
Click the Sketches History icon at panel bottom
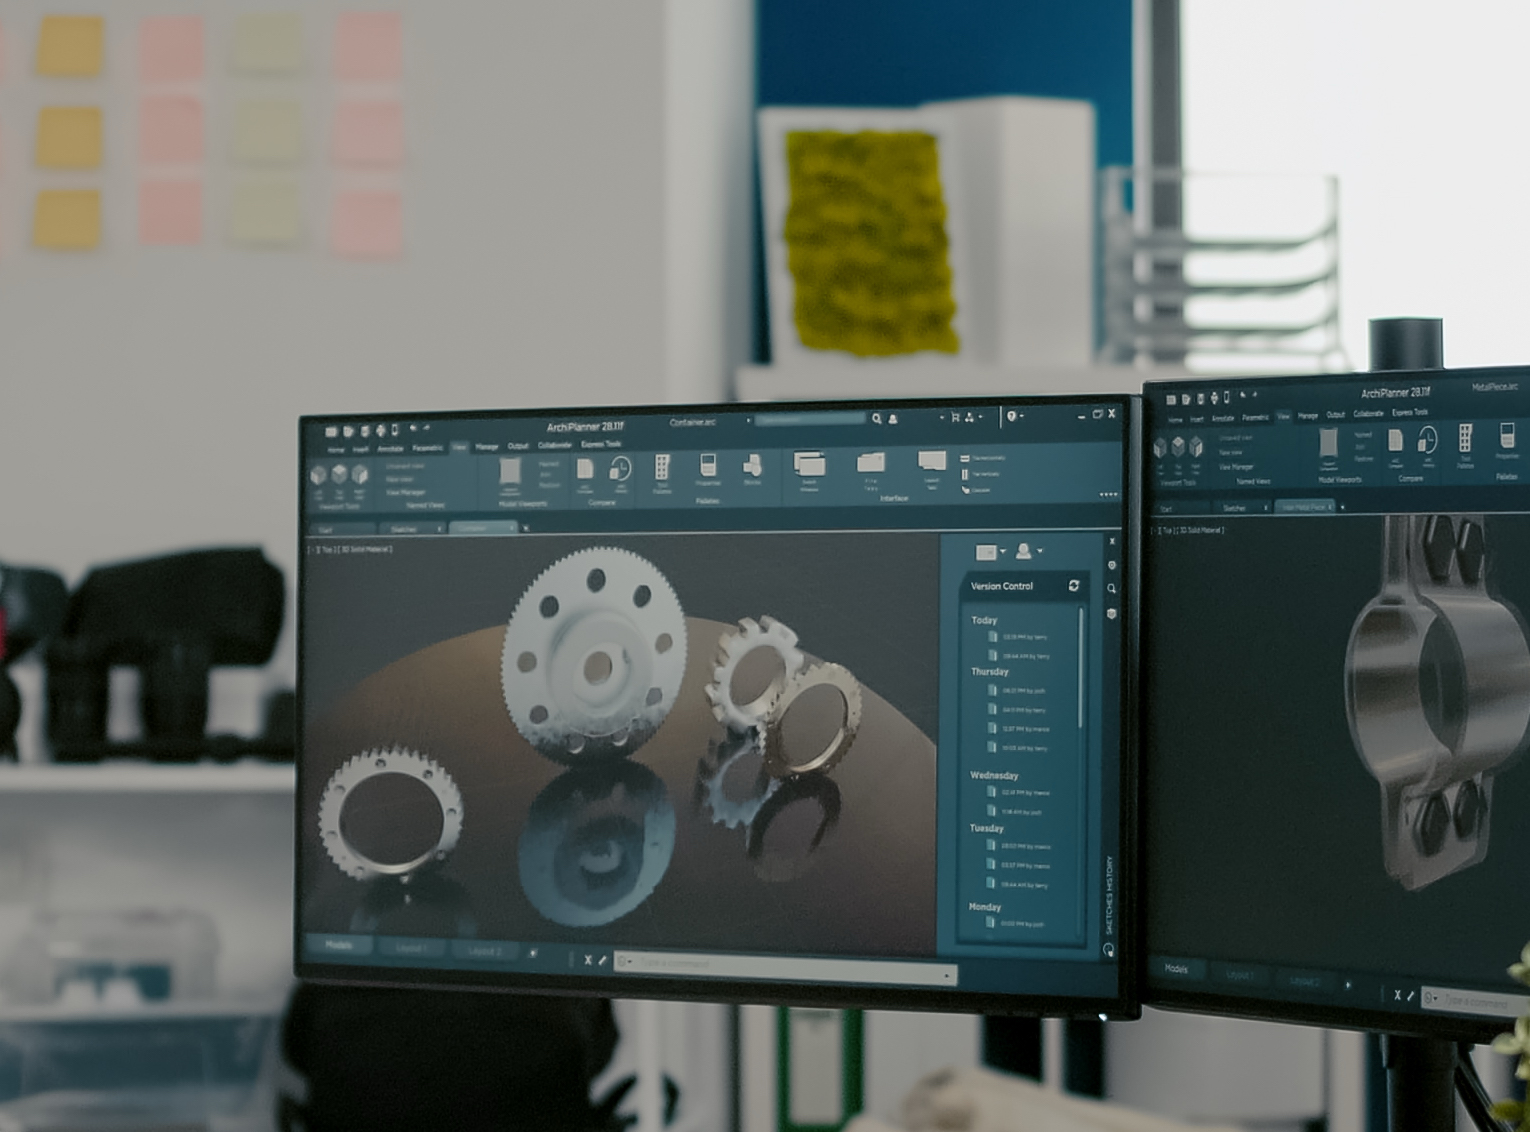pyautogui.click(x=1108, y=949)
